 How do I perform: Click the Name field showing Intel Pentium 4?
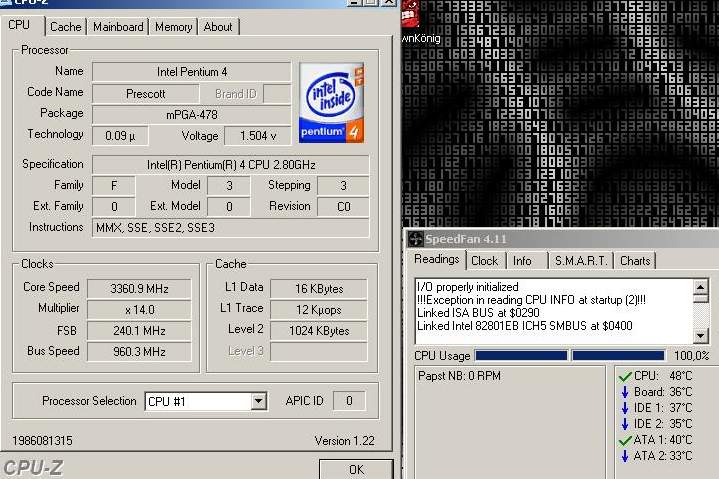point(192,72)
